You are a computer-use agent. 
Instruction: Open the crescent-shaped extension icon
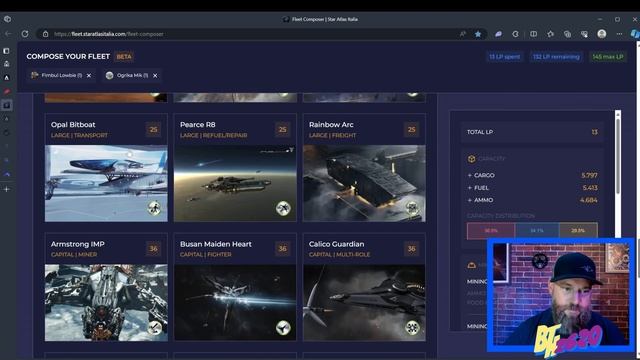click(x=516, y=34)
